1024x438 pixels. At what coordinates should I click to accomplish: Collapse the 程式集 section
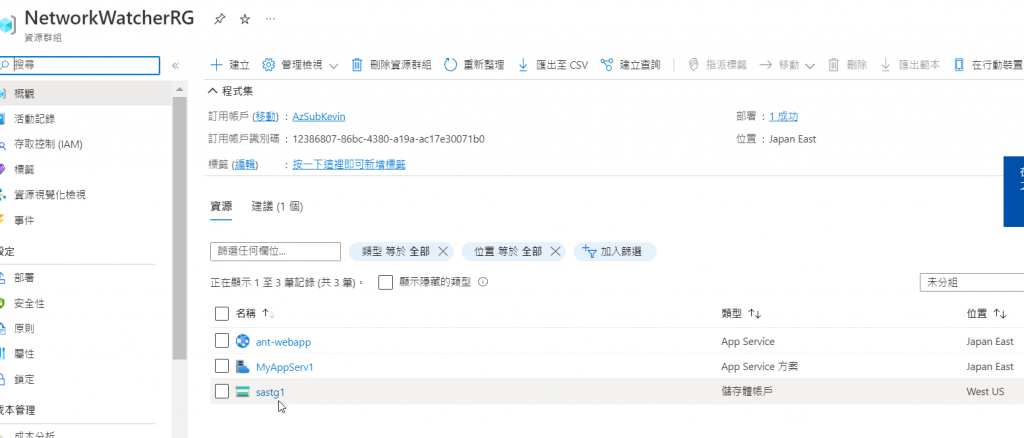click(x=231, y=91)
